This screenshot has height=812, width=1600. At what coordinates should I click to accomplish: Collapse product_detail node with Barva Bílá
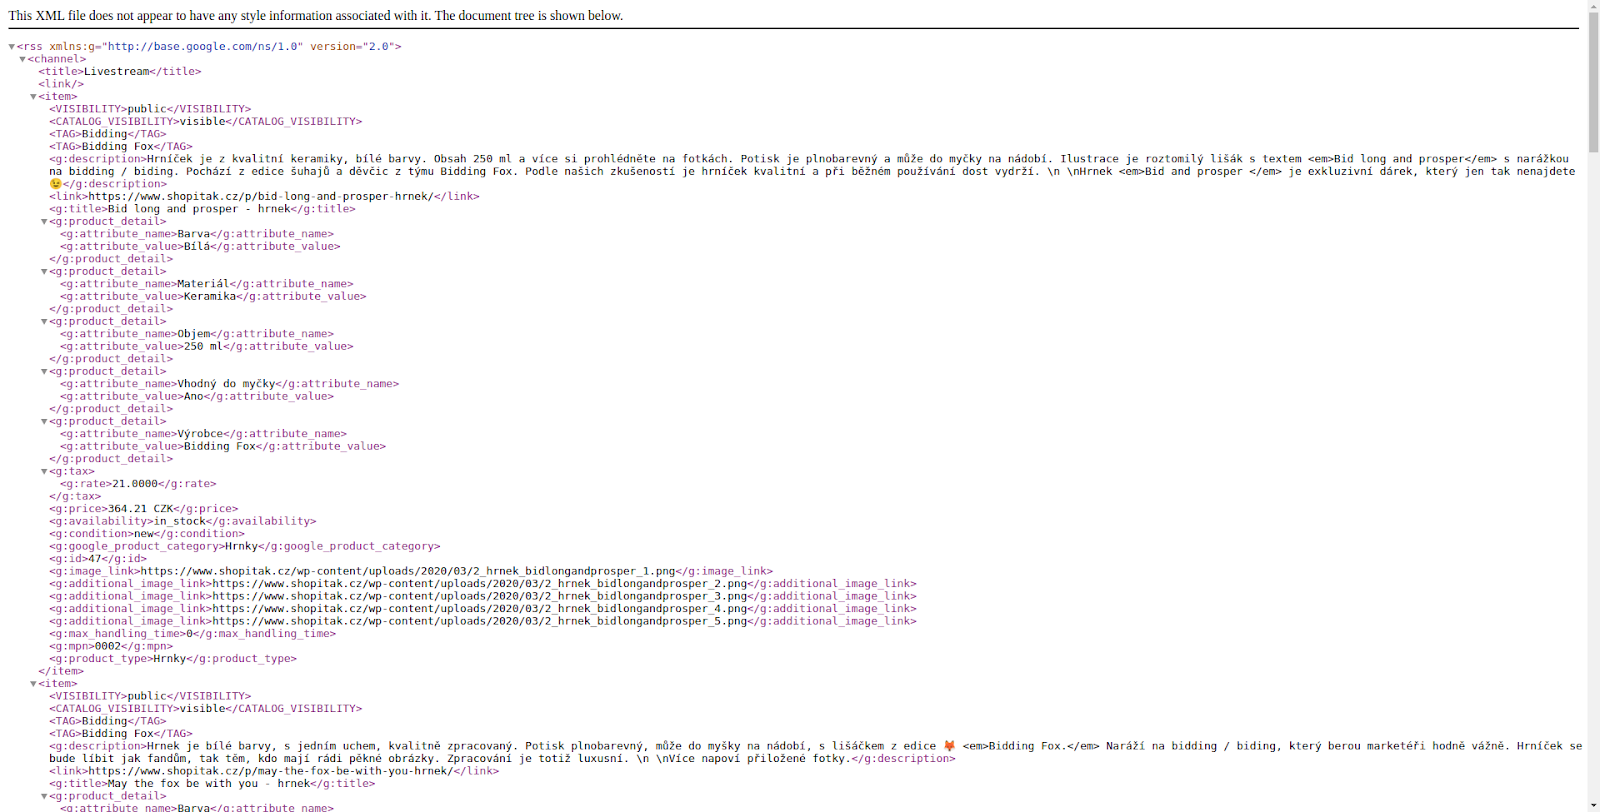44,222
